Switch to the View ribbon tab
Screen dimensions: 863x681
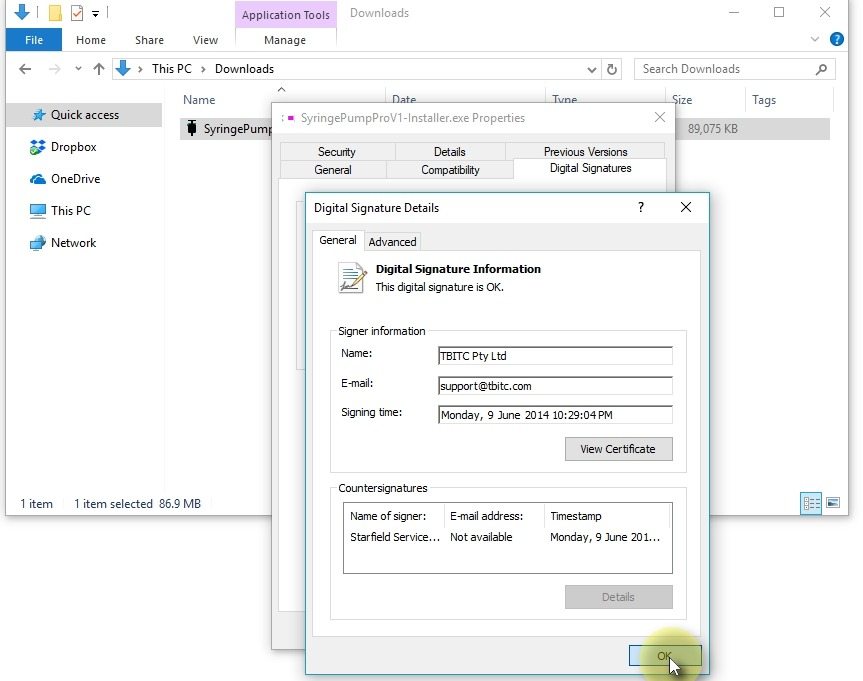(205, 40)
